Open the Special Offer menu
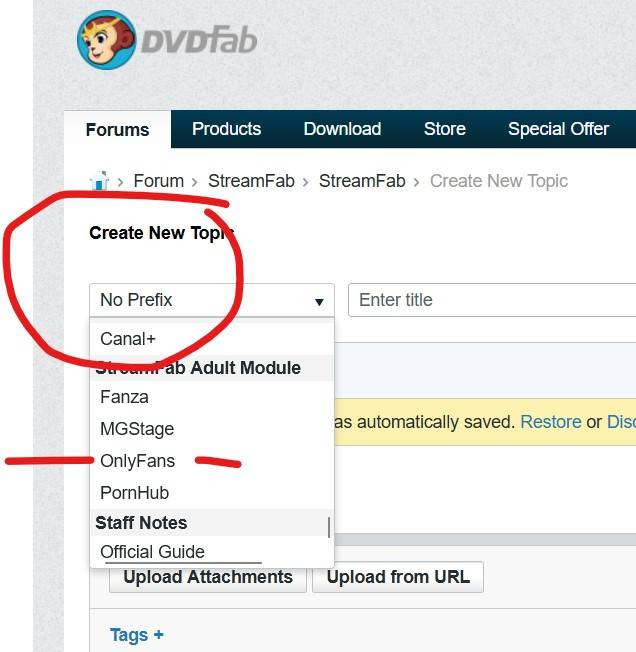636x652 pixels. tap(558, 129)
